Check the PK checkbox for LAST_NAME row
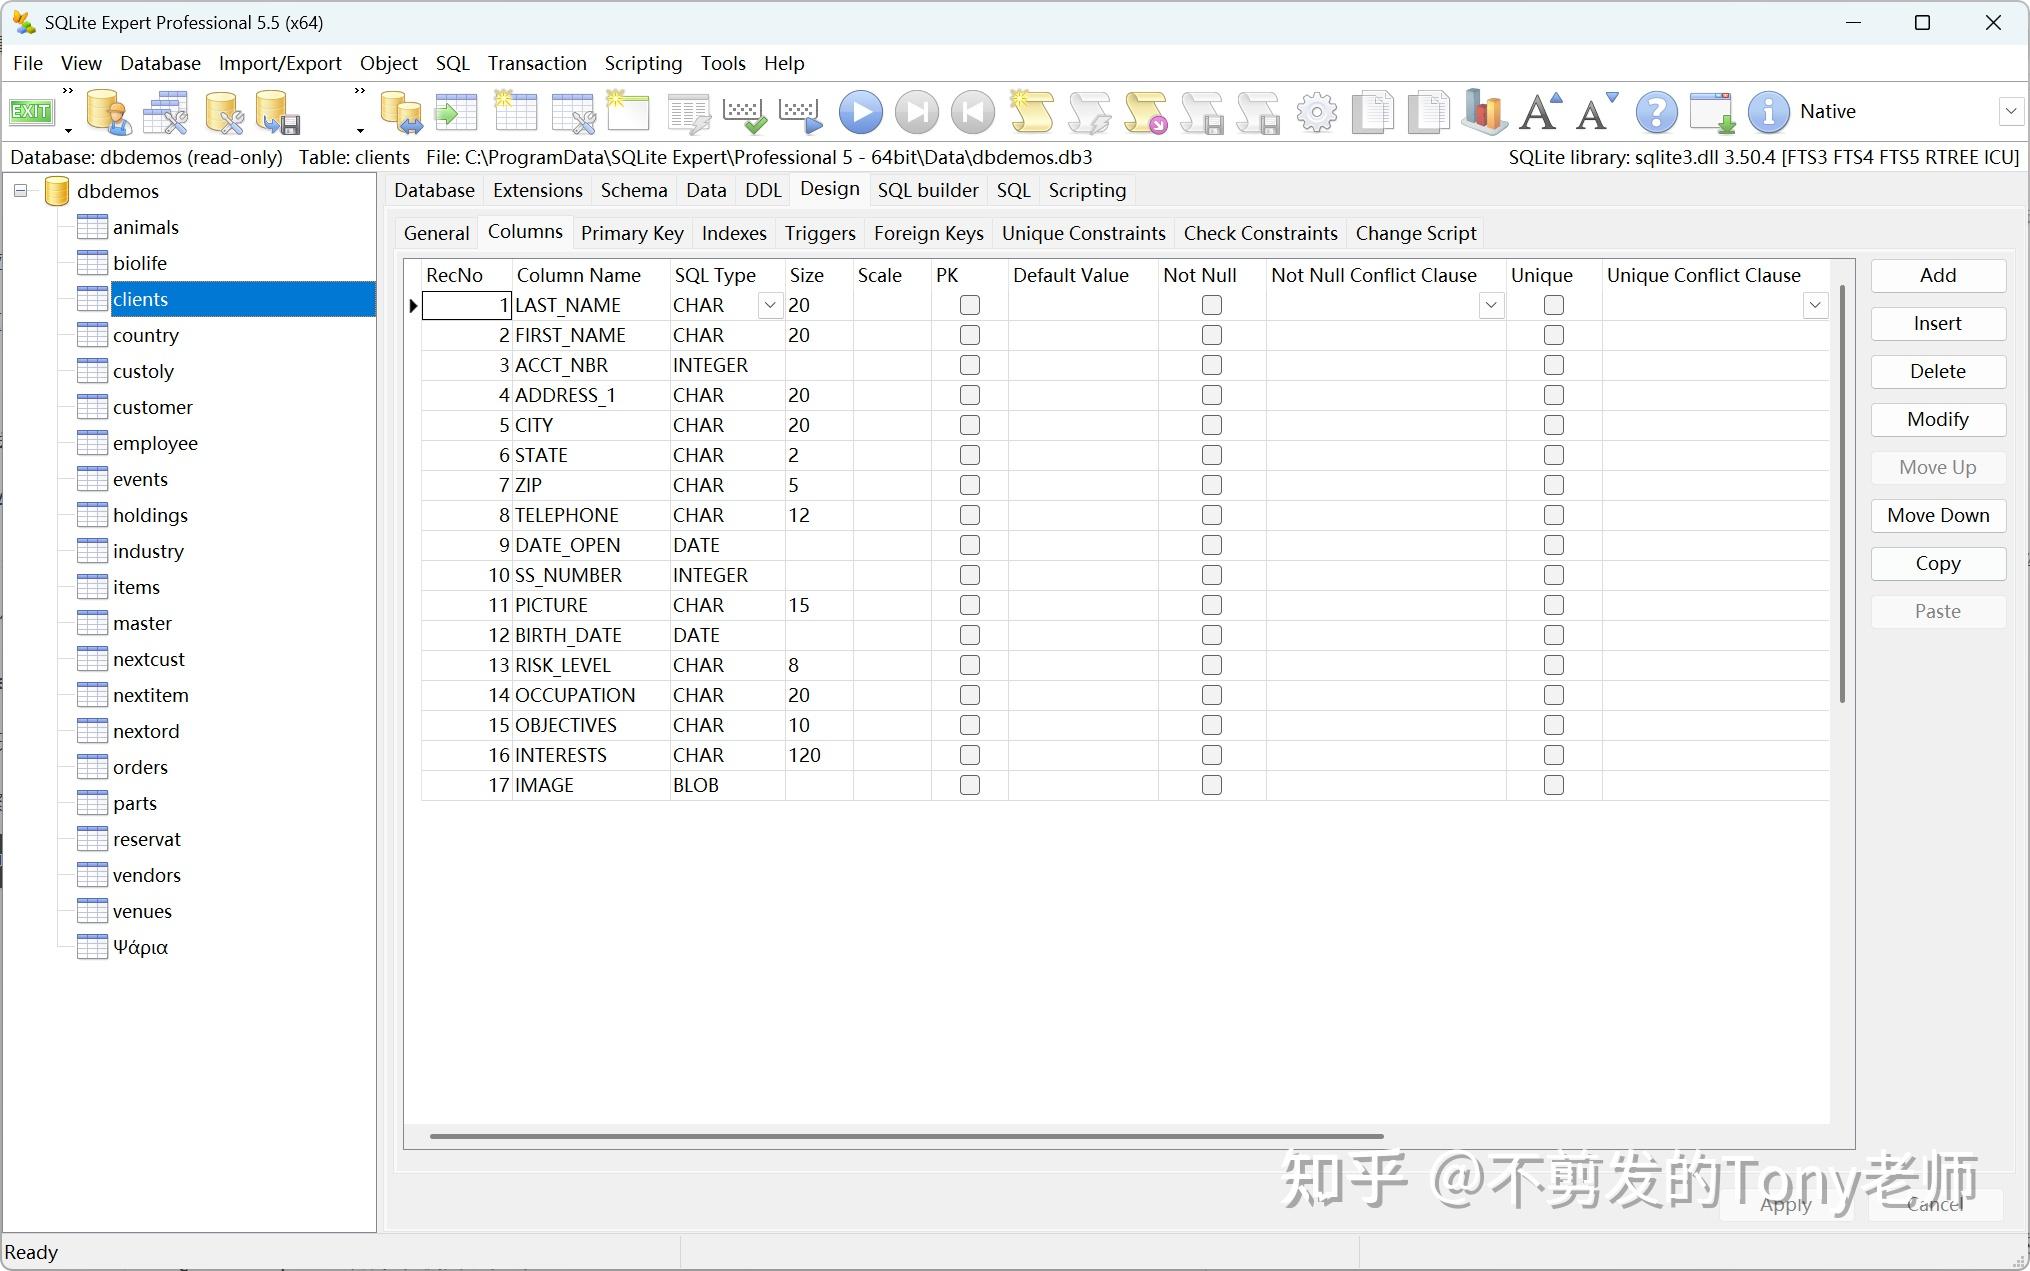The image size is (2030, 1271). (969, 305)
